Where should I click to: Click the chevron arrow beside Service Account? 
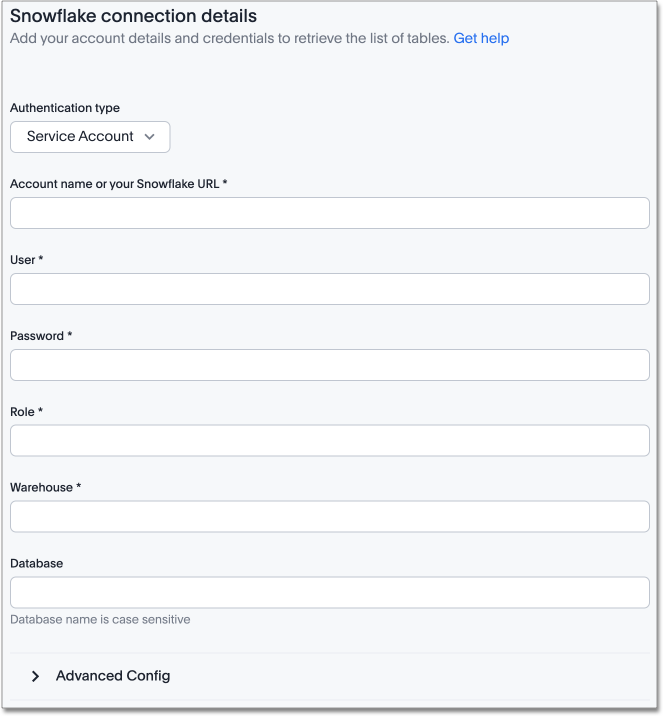(150, 137)
